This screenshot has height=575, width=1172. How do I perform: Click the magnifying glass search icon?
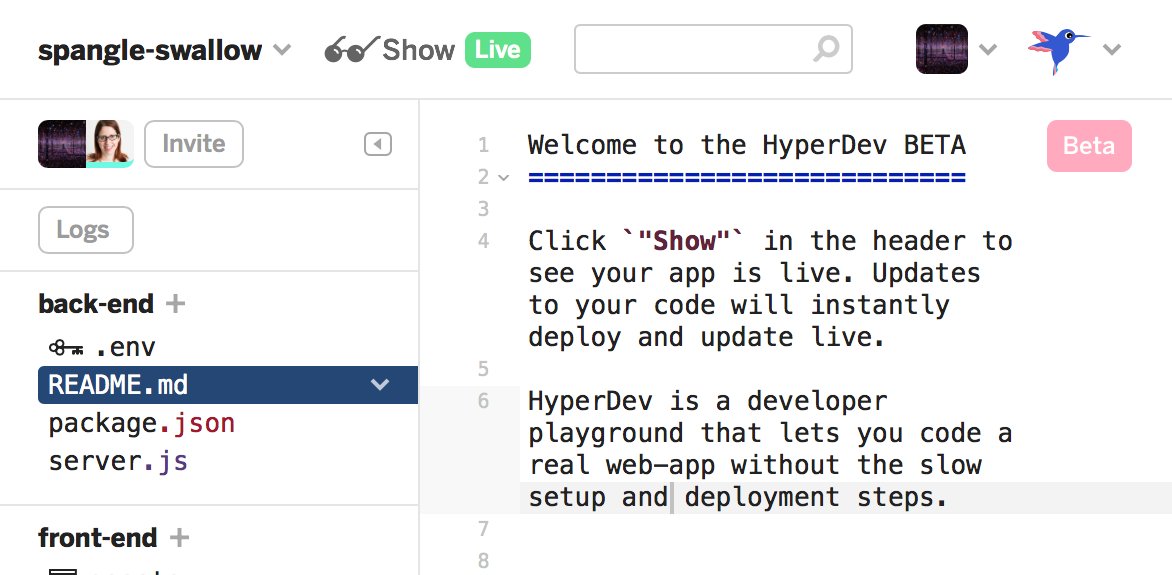coord(826,49)
